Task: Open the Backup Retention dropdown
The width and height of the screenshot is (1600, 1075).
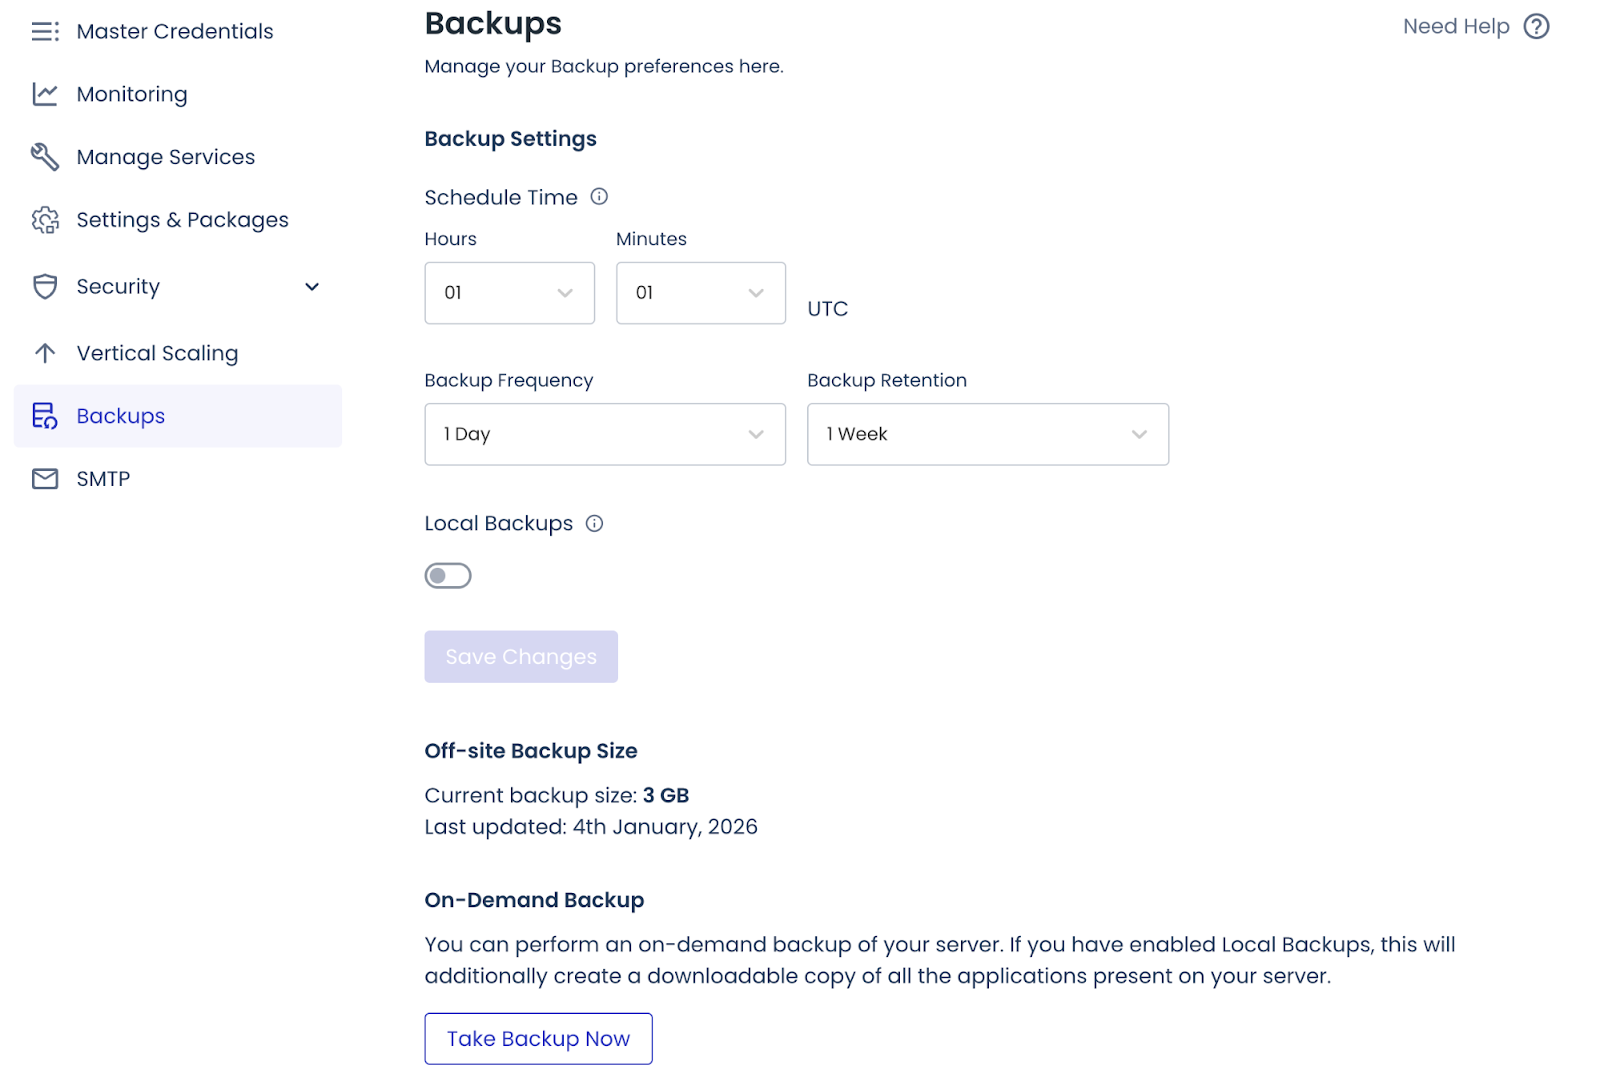Action: tap(987, 434)
